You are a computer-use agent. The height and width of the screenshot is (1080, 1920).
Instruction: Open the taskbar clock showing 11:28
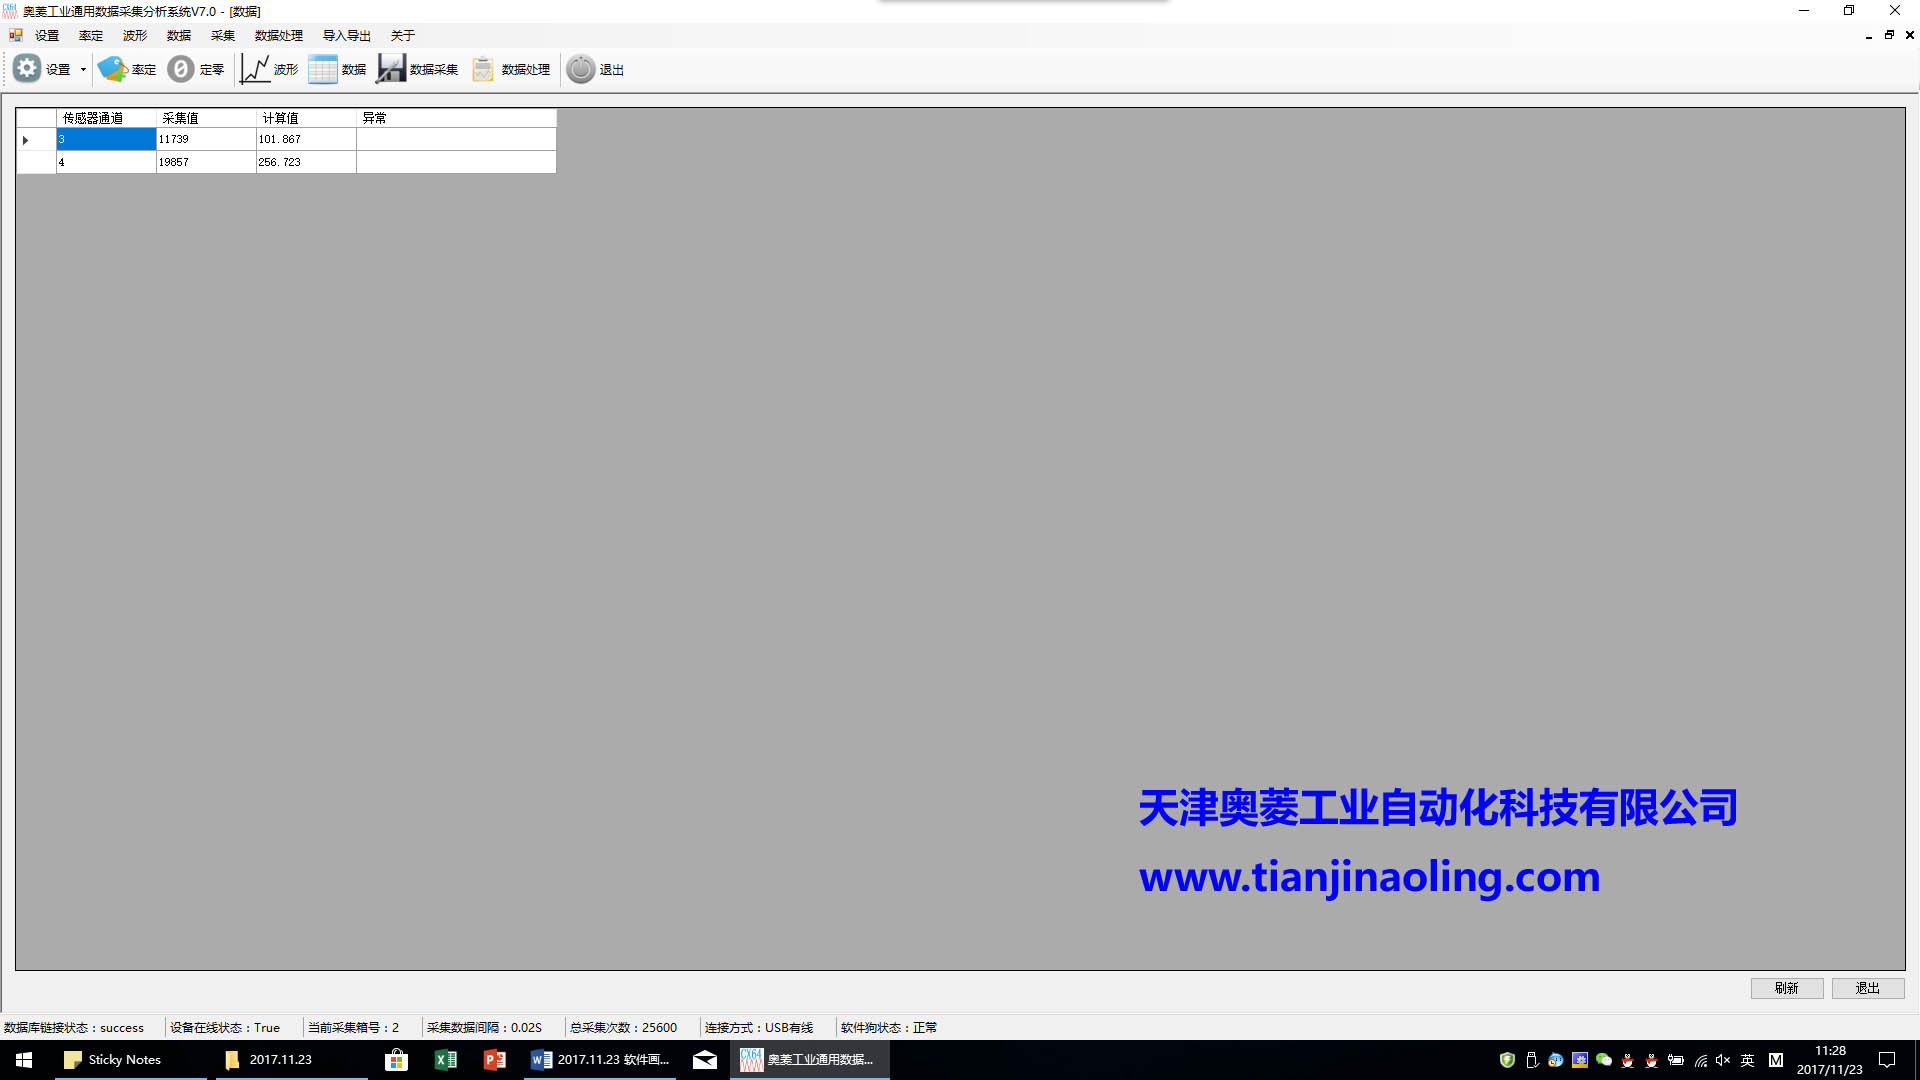[1830, 1060]
